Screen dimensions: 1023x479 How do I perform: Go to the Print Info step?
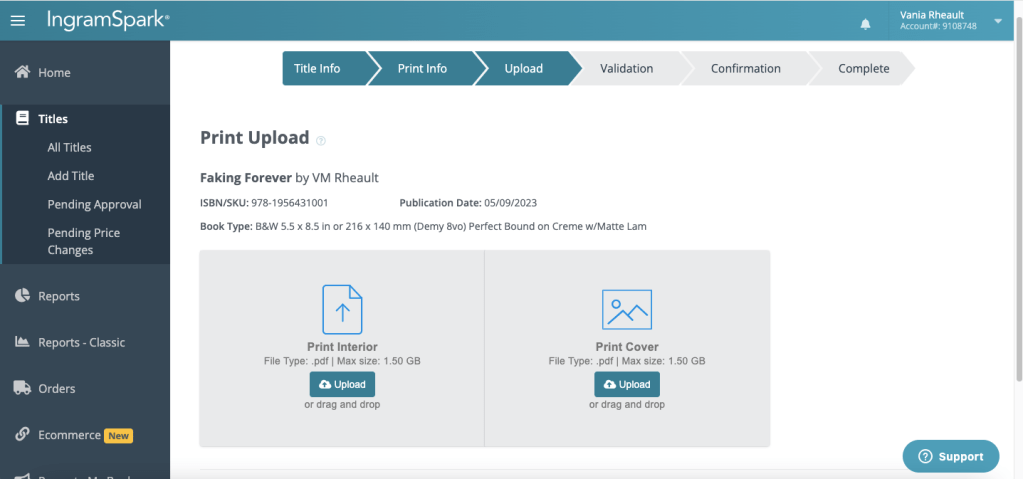pos(422,69)
